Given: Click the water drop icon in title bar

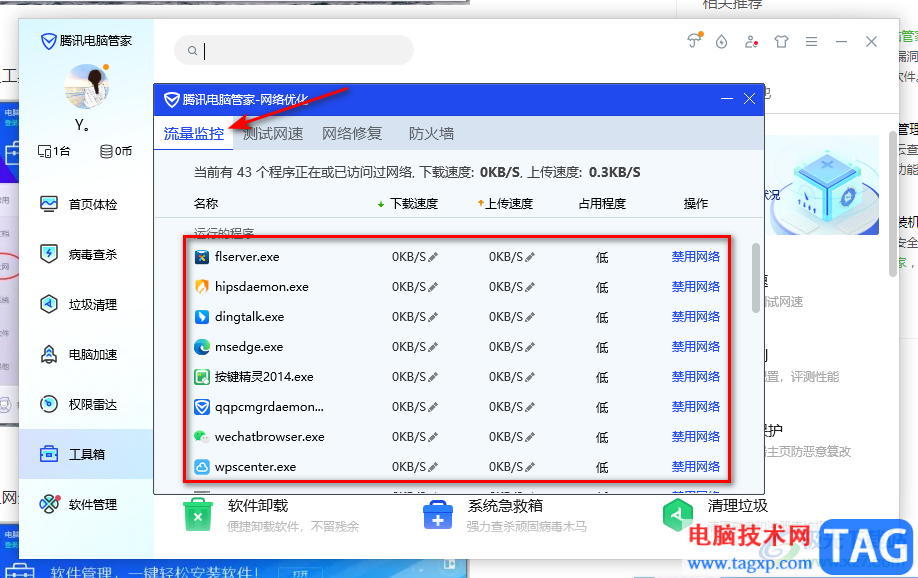Looking at the screenshot, I should (721, 42).
